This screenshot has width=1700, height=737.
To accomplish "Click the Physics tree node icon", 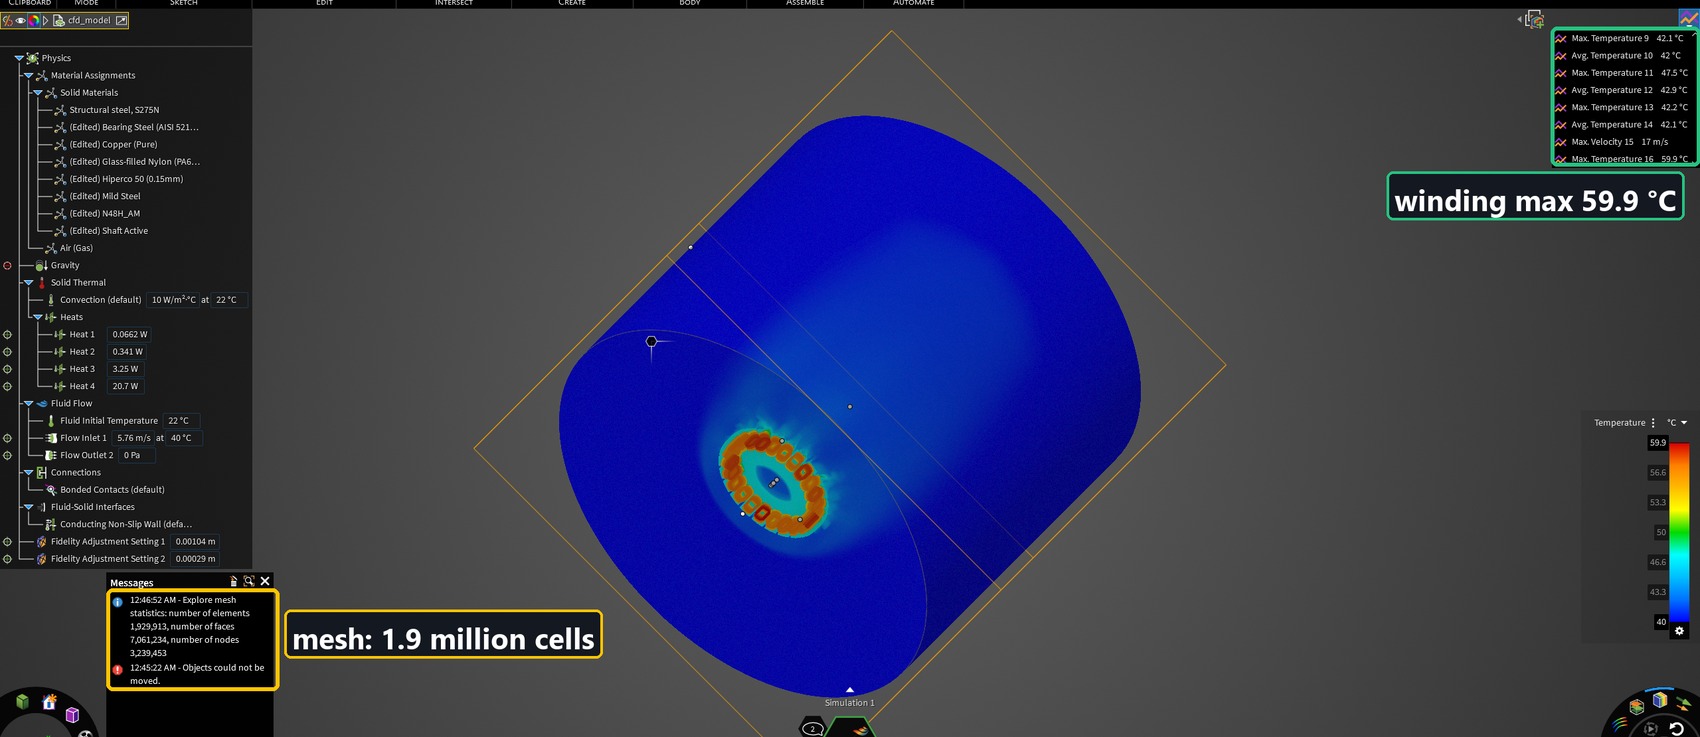I will pyautogui.click(x=33, y=58).
